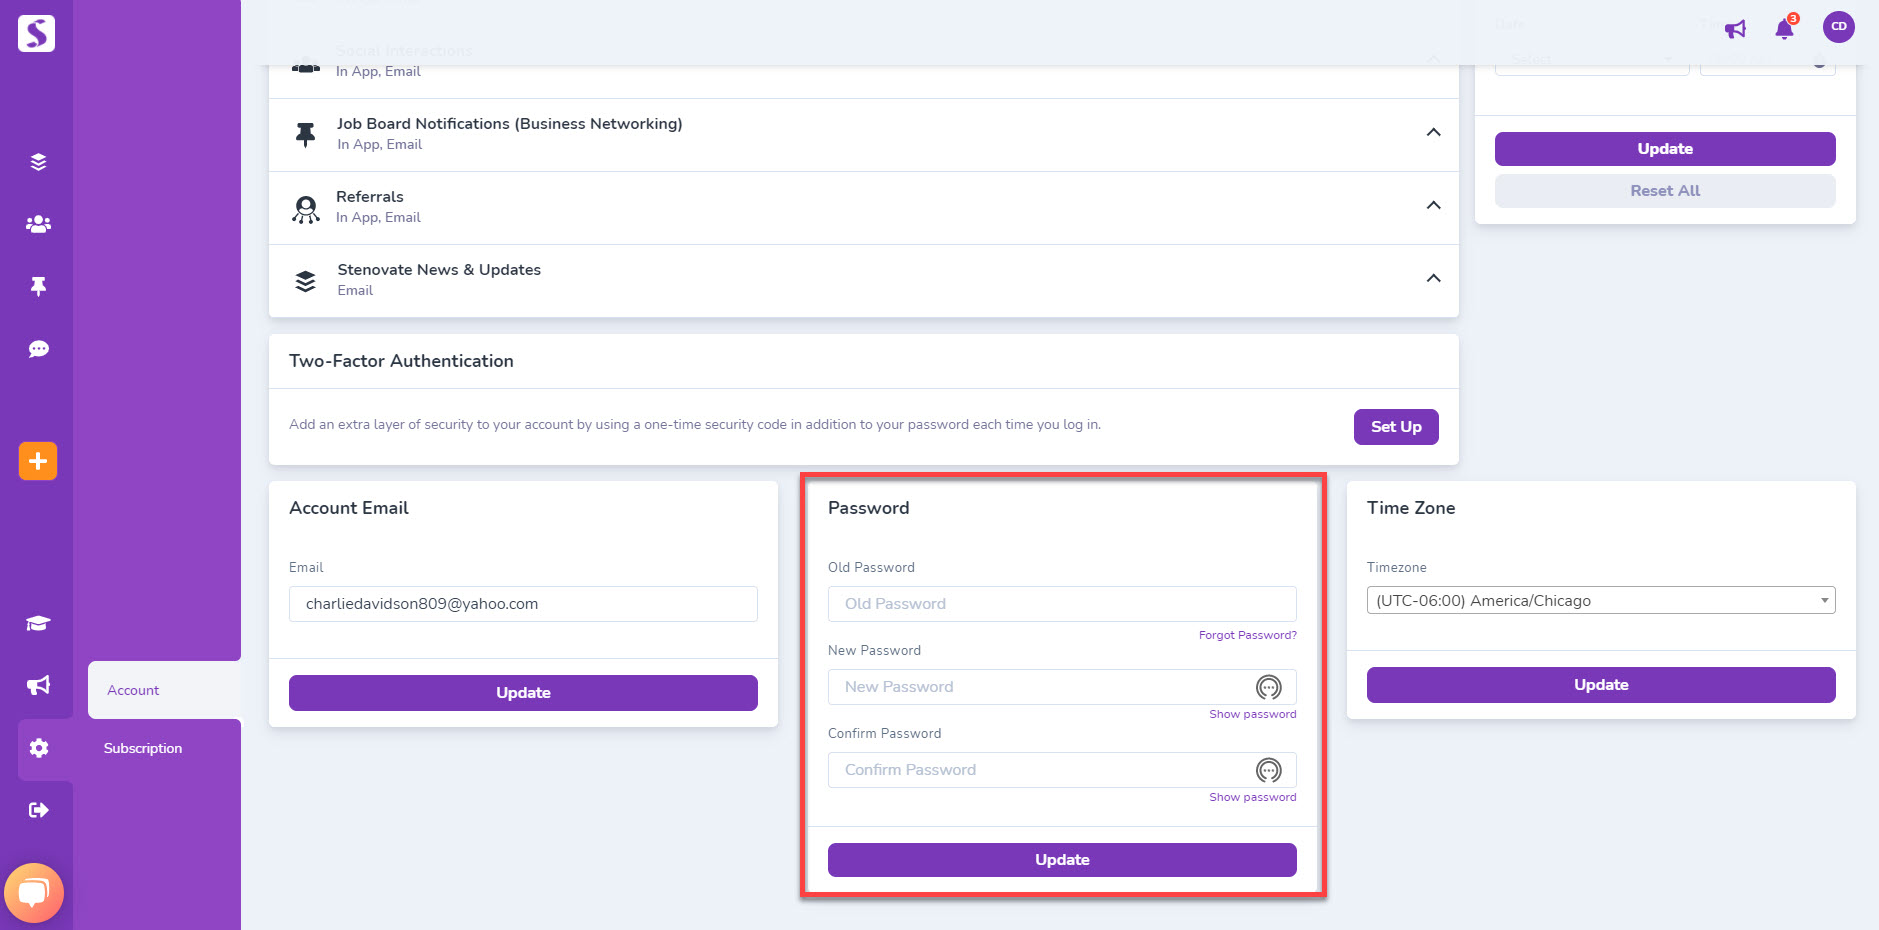This screenshot has height=930, width=1879.
Task: Show password for Confirm Password field
Action: (1253, 797)
